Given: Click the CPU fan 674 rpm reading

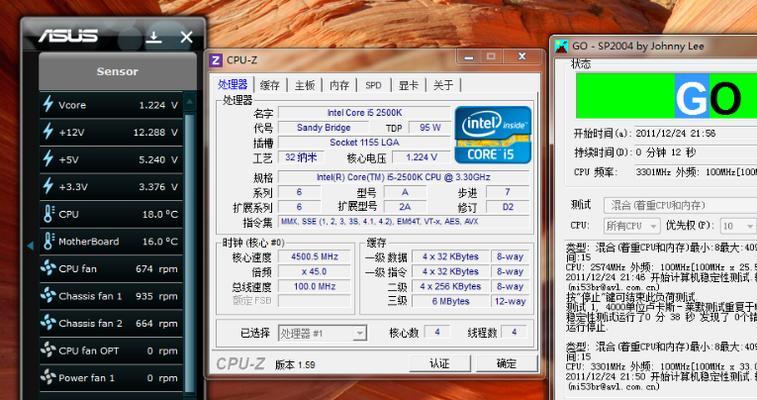Looking at the screenshot, I should click(x=156, y=269).
